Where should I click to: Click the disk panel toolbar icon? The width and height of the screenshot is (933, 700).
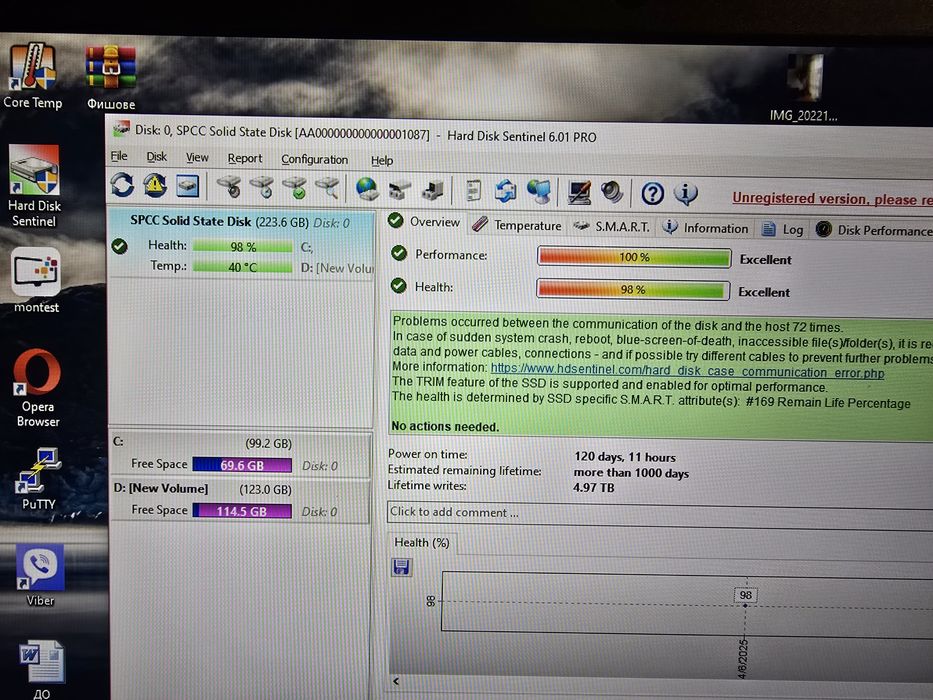(x=187, y=186)
